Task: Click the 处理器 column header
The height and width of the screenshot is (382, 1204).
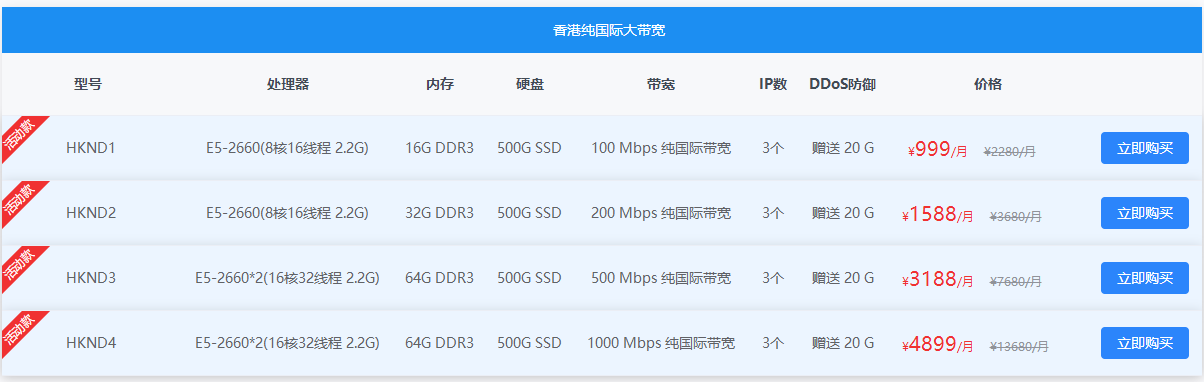Action: click(x=288, y=84)
